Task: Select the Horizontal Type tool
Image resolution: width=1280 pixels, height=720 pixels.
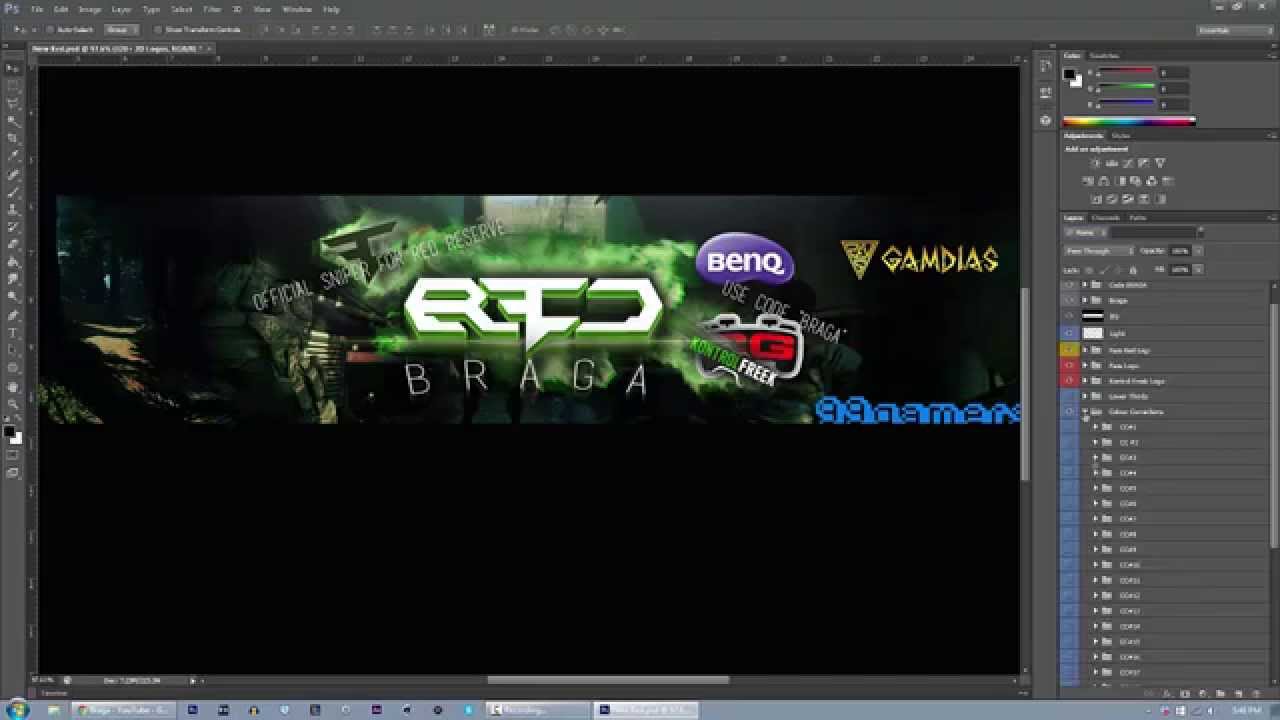Action: pyautogui.click(x=13, y=333)
